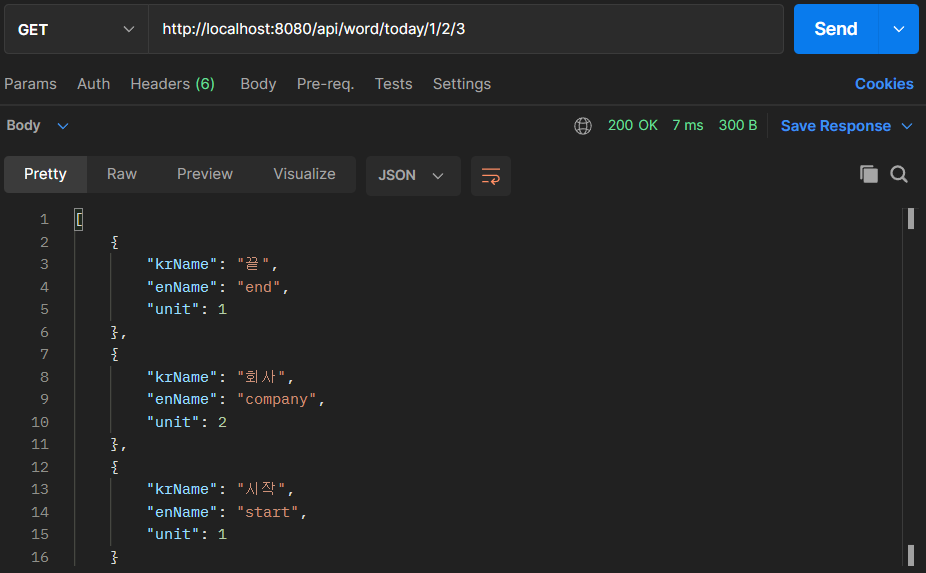Select the Preview view tab
The image size is (926, 573).
tap(205, 174)
